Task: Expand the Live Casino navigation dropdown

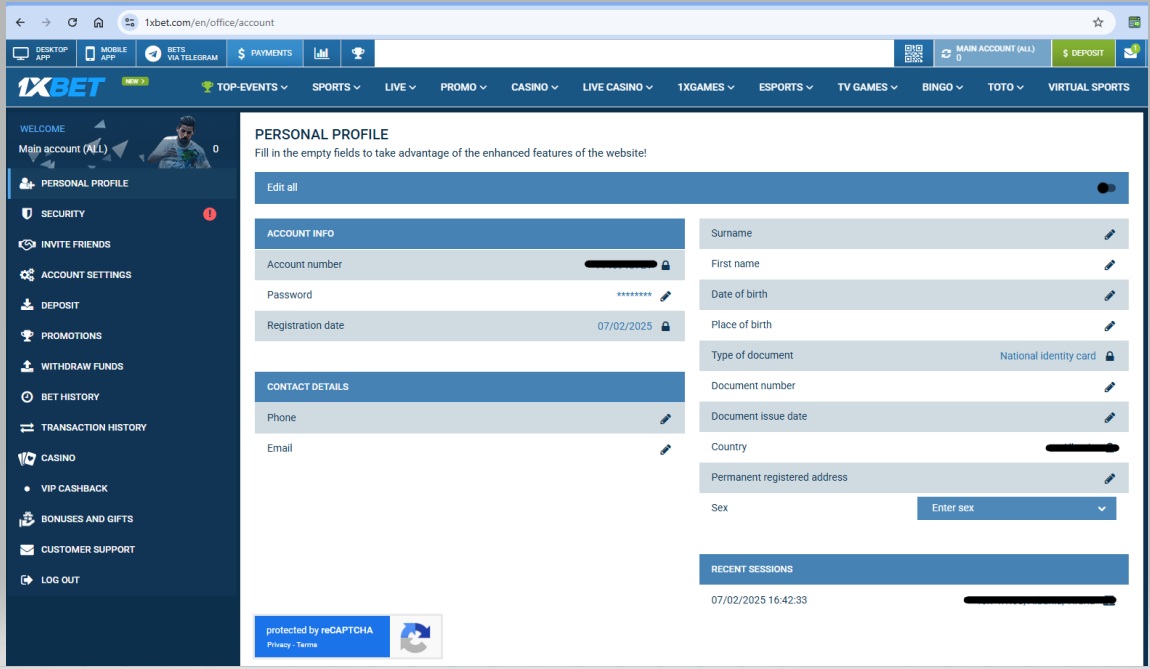Action: [618, 87]
